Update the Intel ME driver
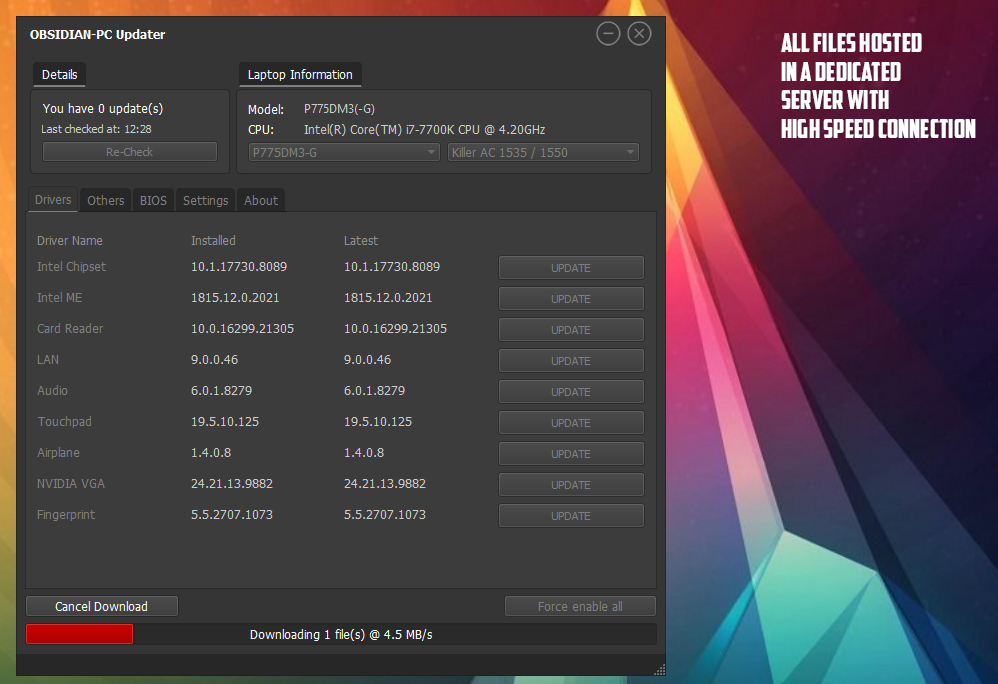 click(571, 299)
